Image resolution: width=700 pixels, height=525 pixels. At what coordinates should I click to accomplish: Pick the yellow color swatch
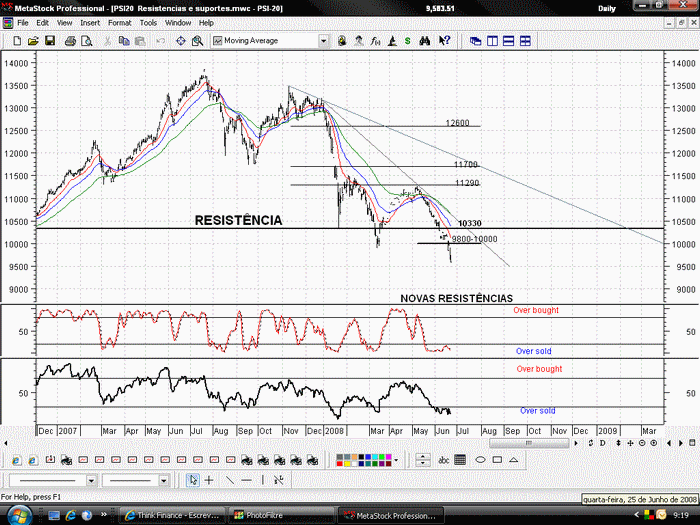pos(347,463)
